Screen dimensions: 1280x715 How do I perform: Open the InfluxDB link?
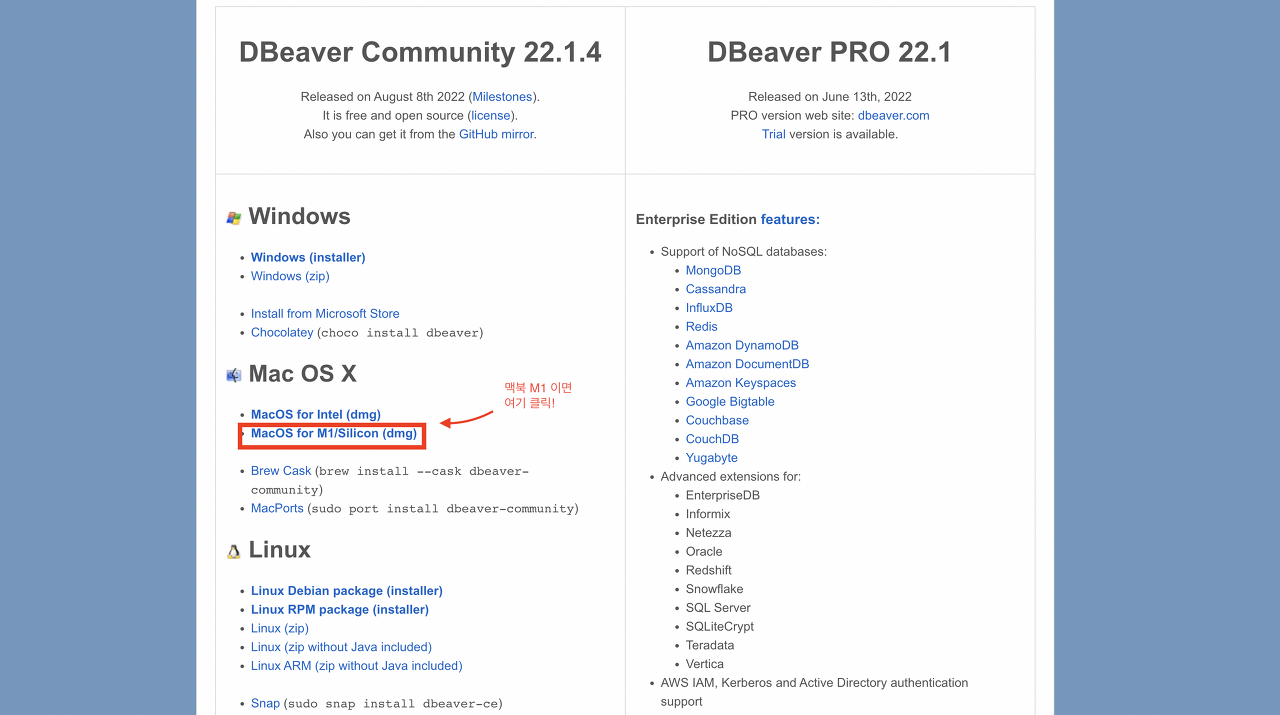[x=709, y=308]
